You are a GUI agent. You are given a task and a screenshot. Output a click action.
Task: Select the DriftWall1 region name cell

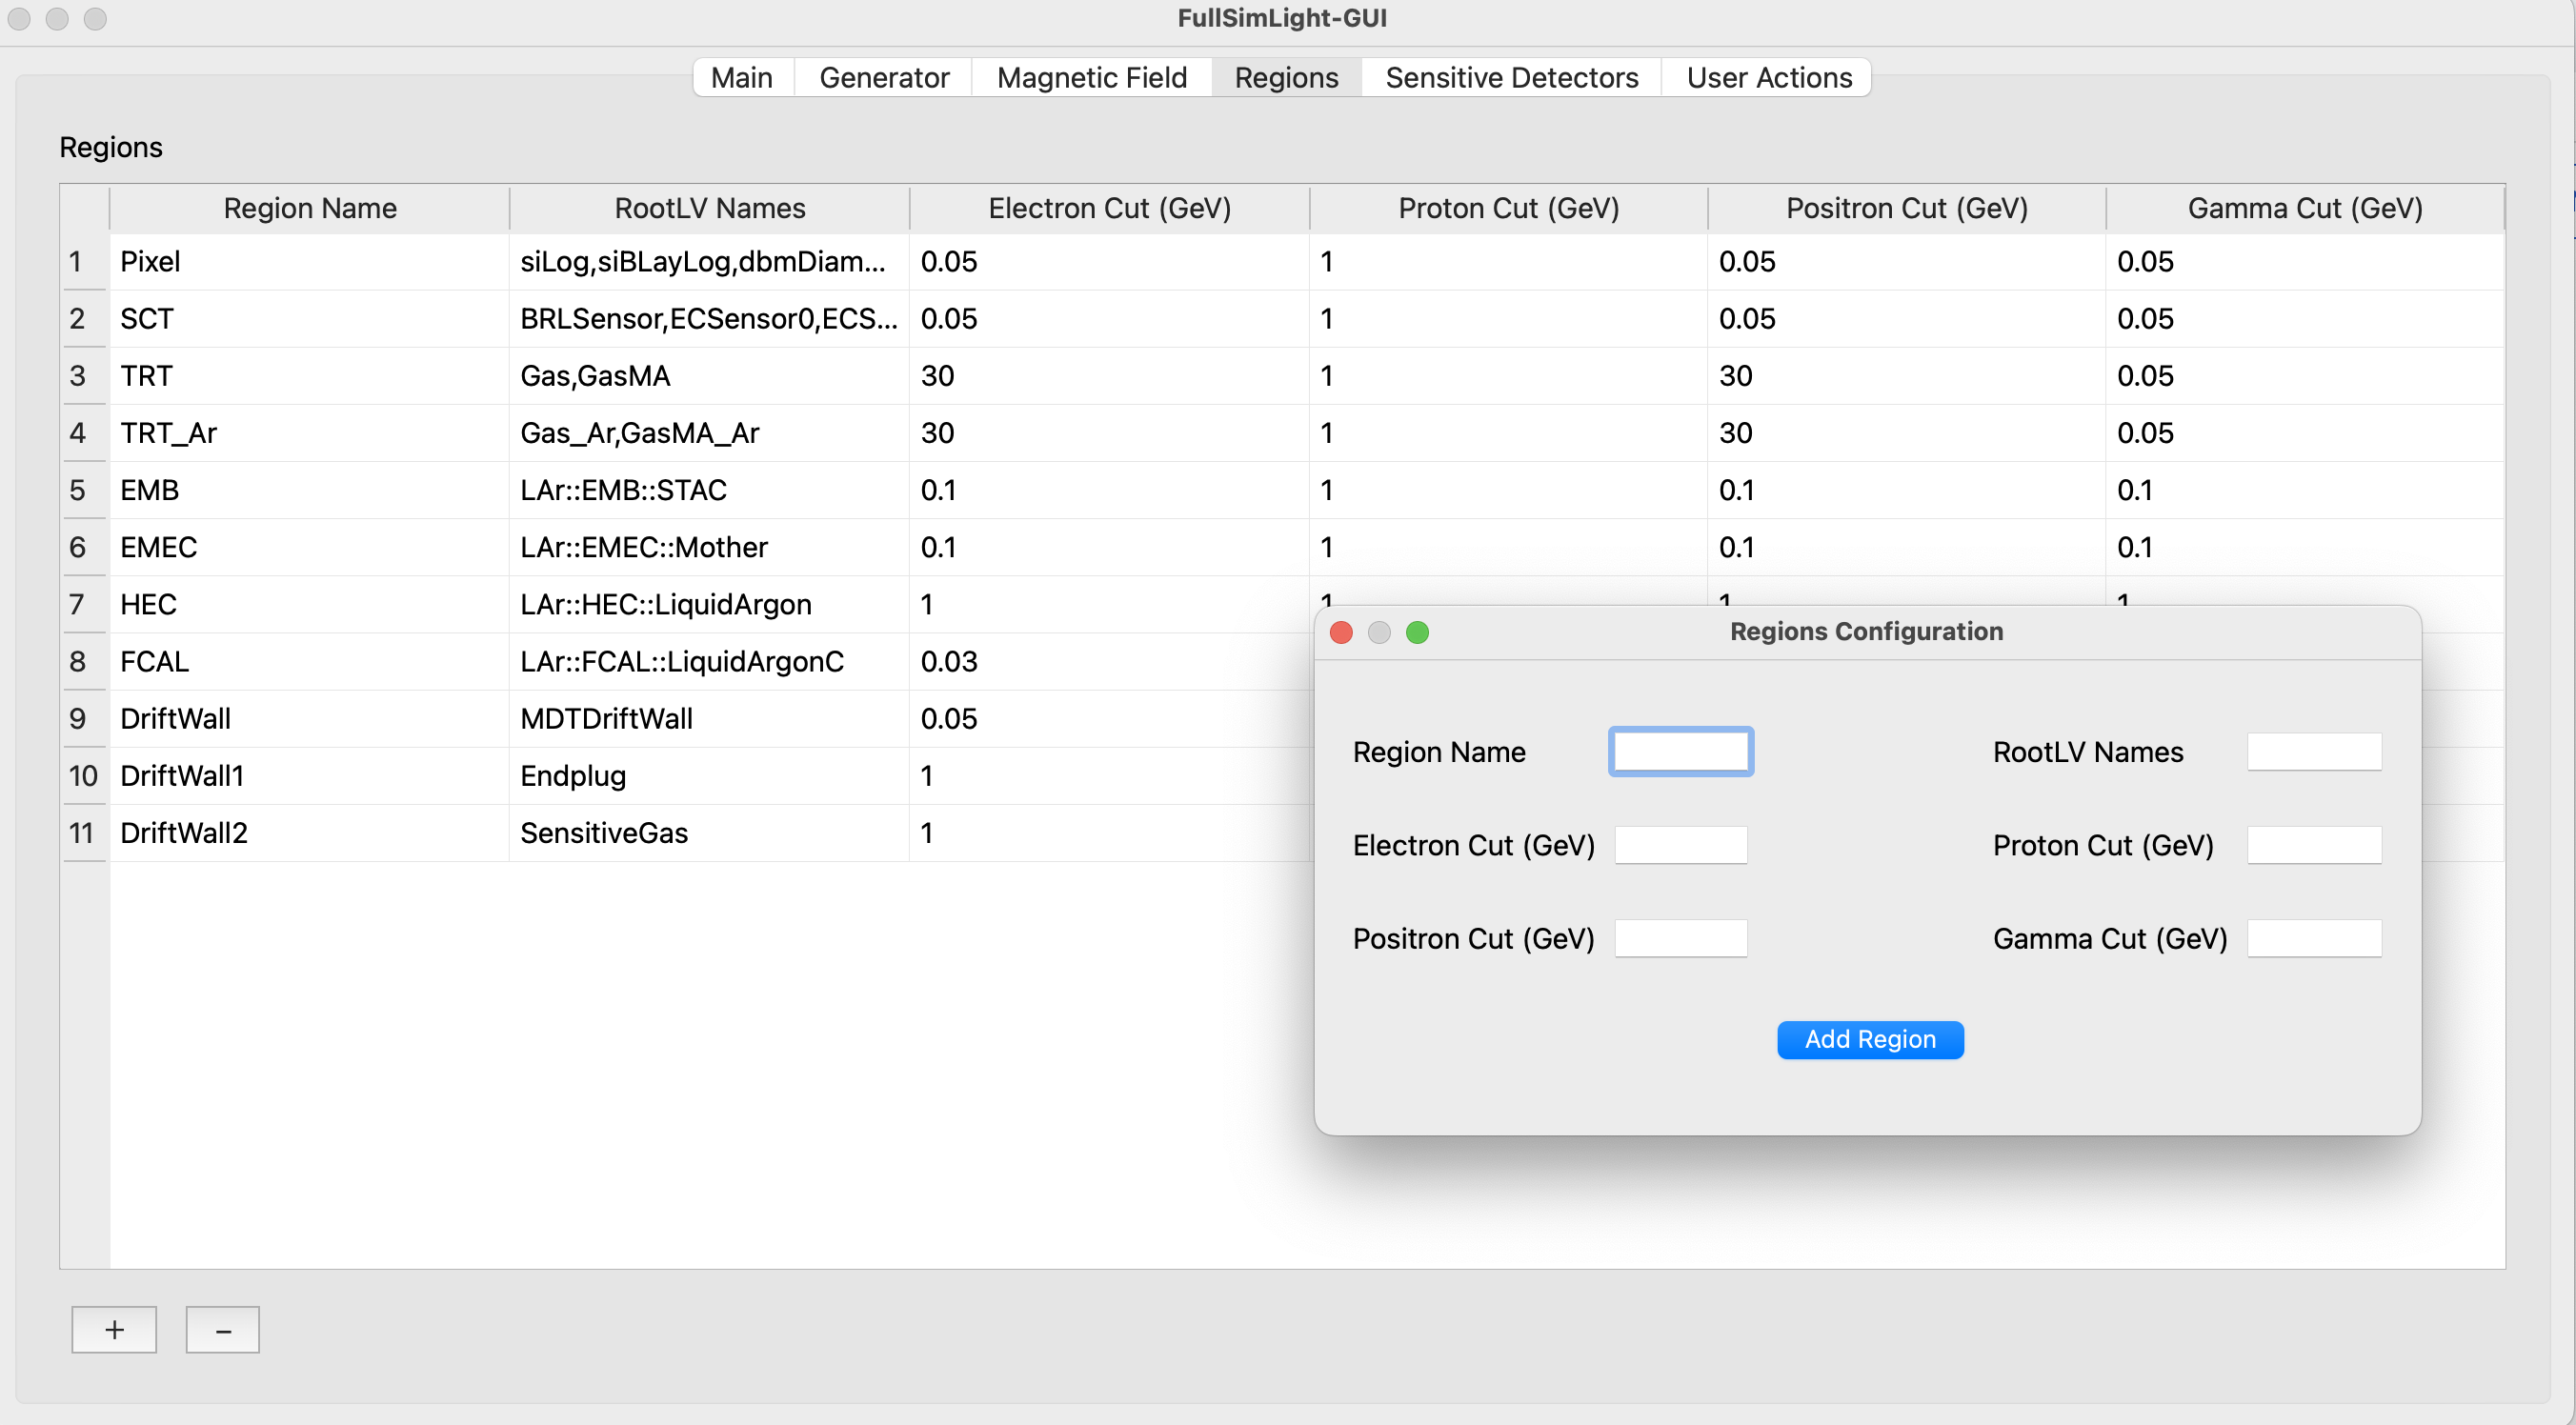[x=310, y=775]
